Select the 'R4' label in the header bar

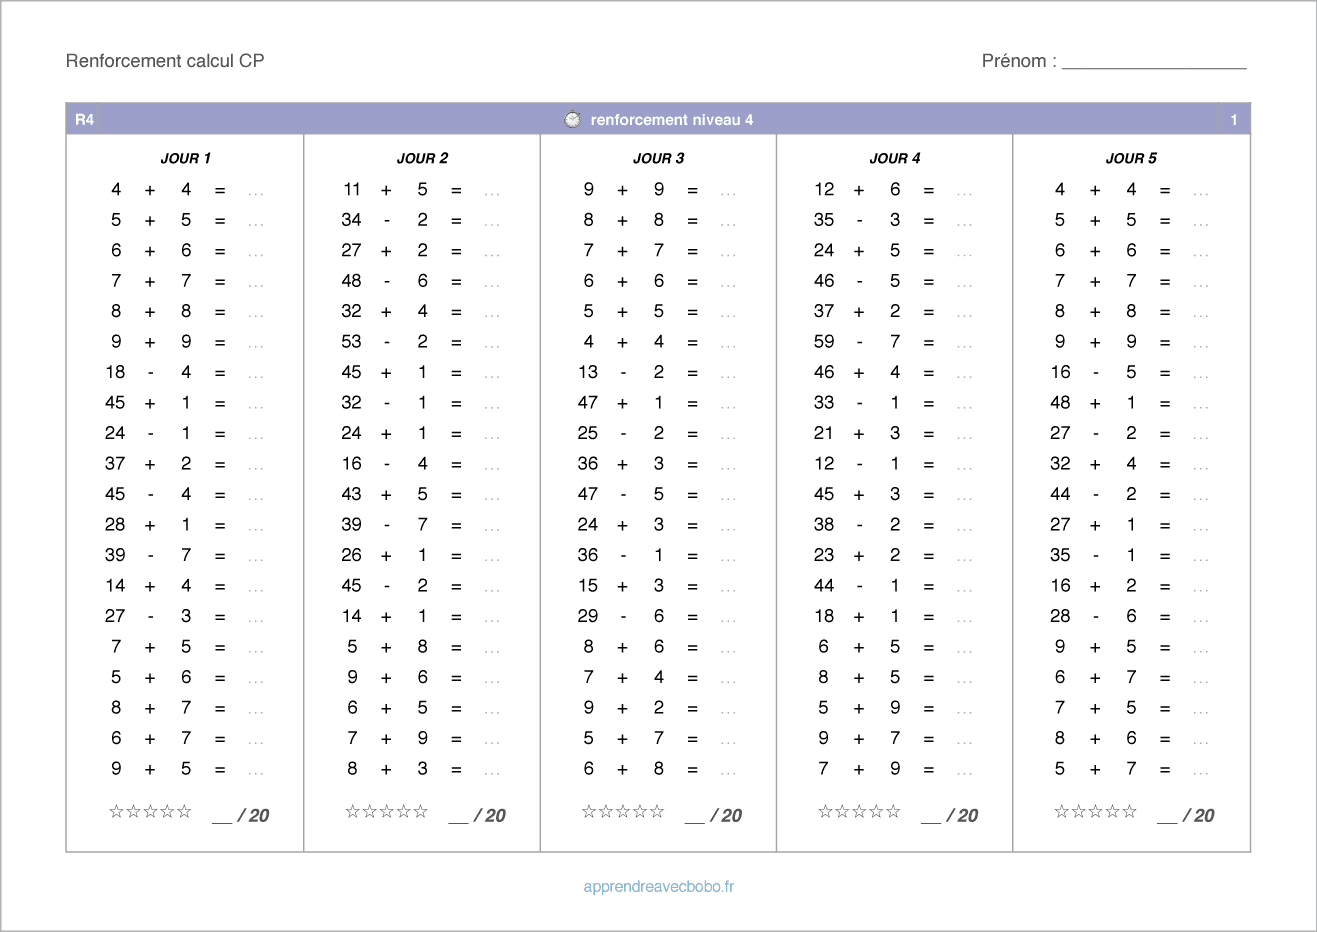pyautogui.click(x=85, y=120)
